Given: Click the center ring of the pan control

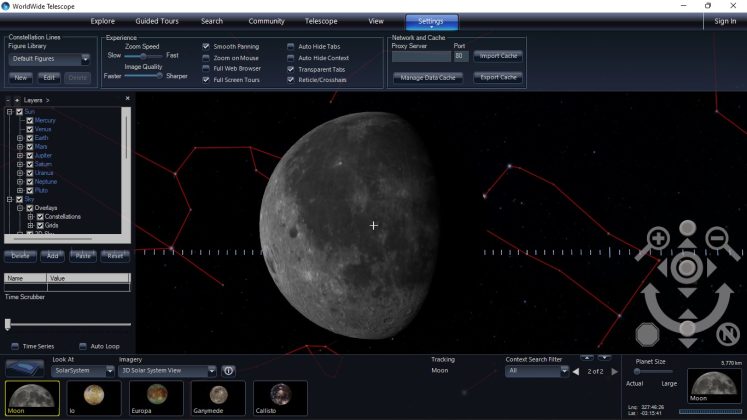Looking at the screenshot, I should click(x=686, y=268).
